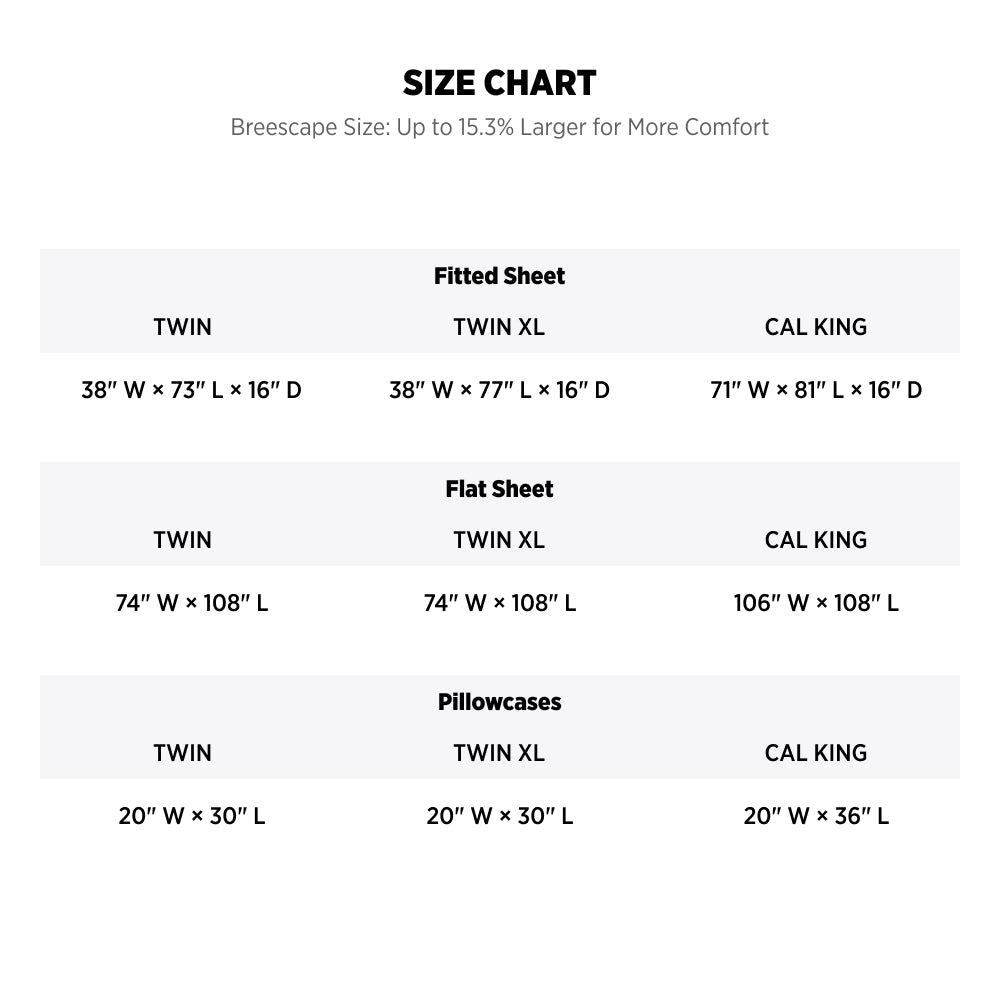Image resolution: width=1000 pixels, height=1000 pixels.
Task: Select the 20″ W × 36″ L cell
Action: click(x=816, y=816)
